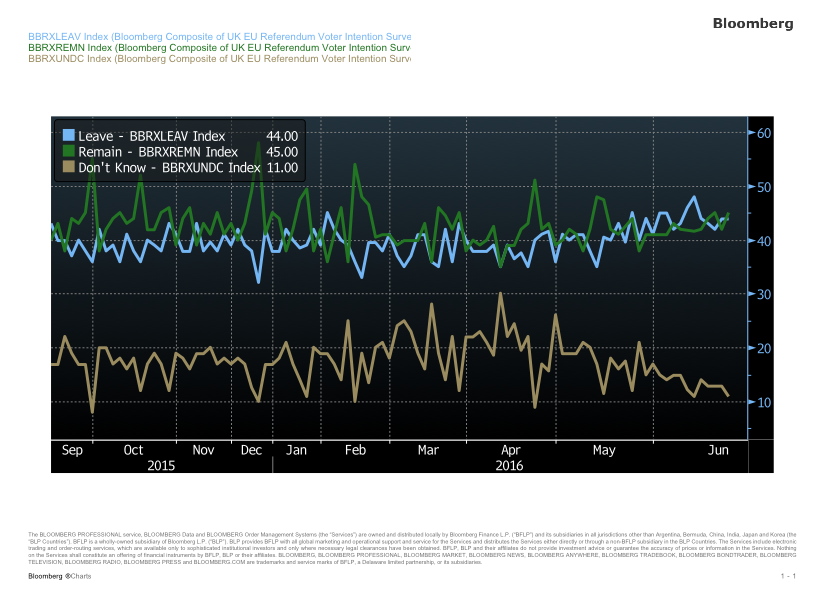Viewport: 824px width, 595px height.
Task: Click the BBRXLEAV Index blue title line
Action: tap(219, 36)
